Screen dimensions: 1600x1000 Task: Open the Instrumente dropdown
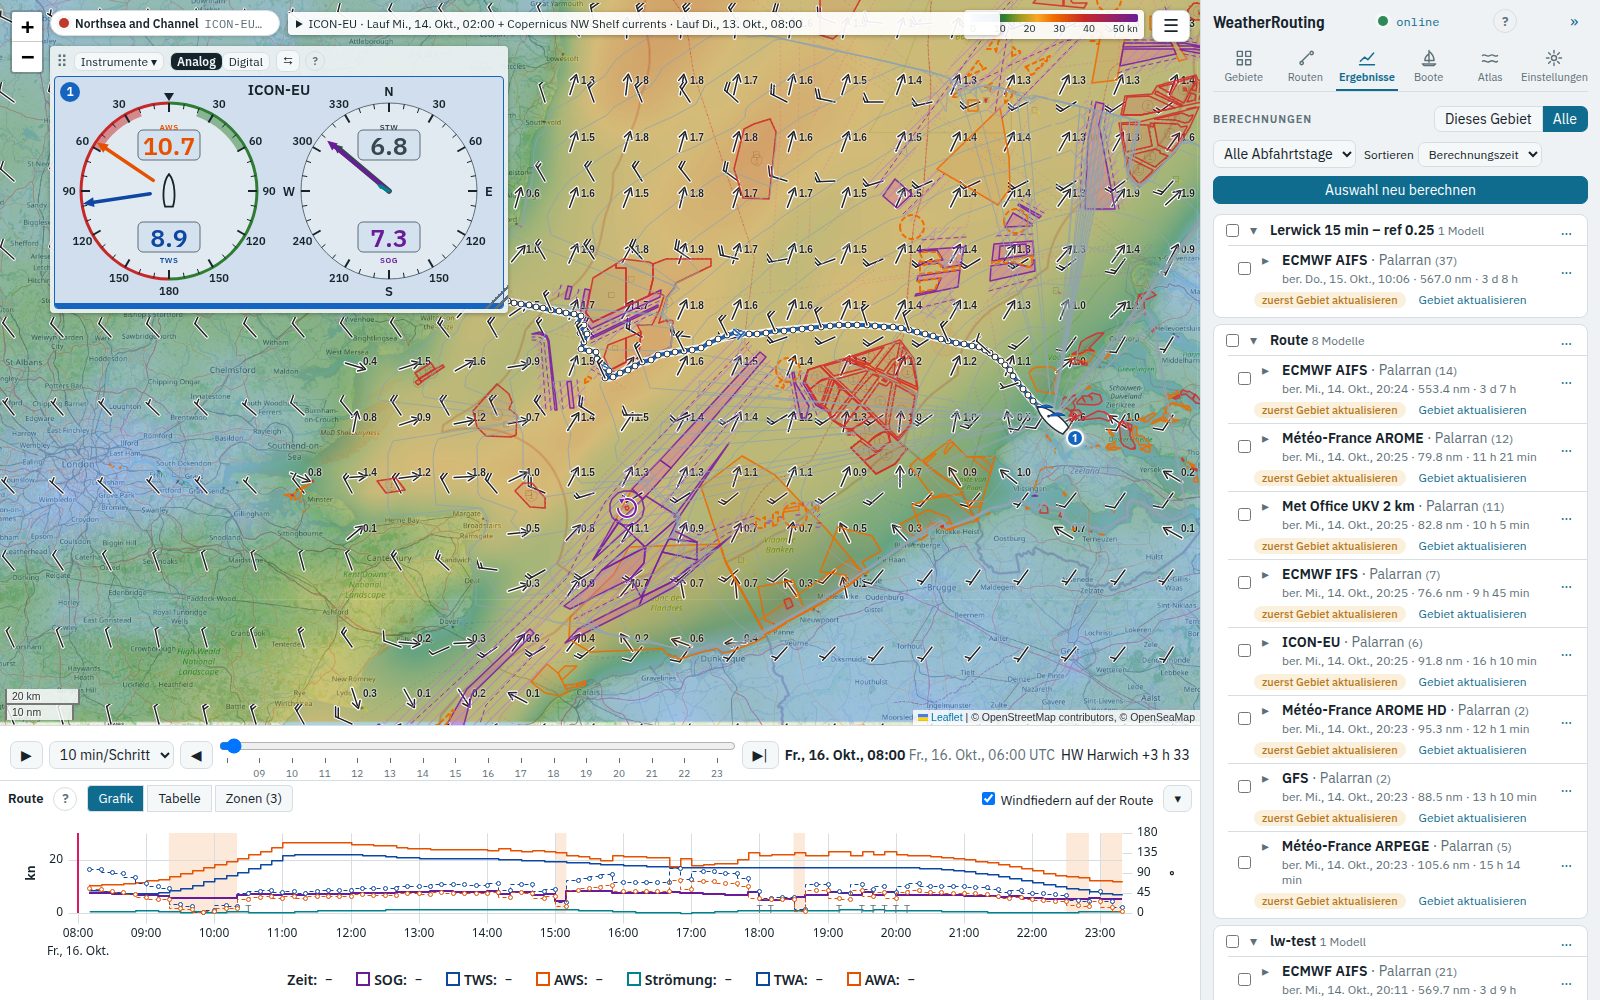(x=119, y=61)
